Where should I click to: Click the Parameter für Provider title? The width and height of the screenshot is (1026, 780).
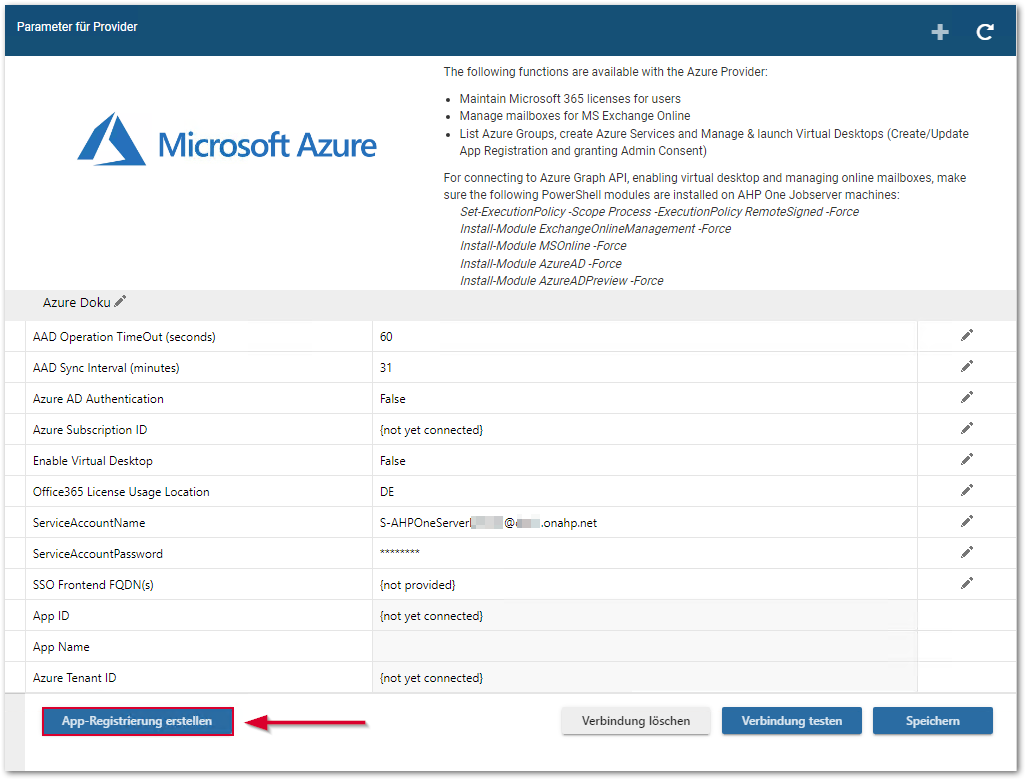click(77, 27)
